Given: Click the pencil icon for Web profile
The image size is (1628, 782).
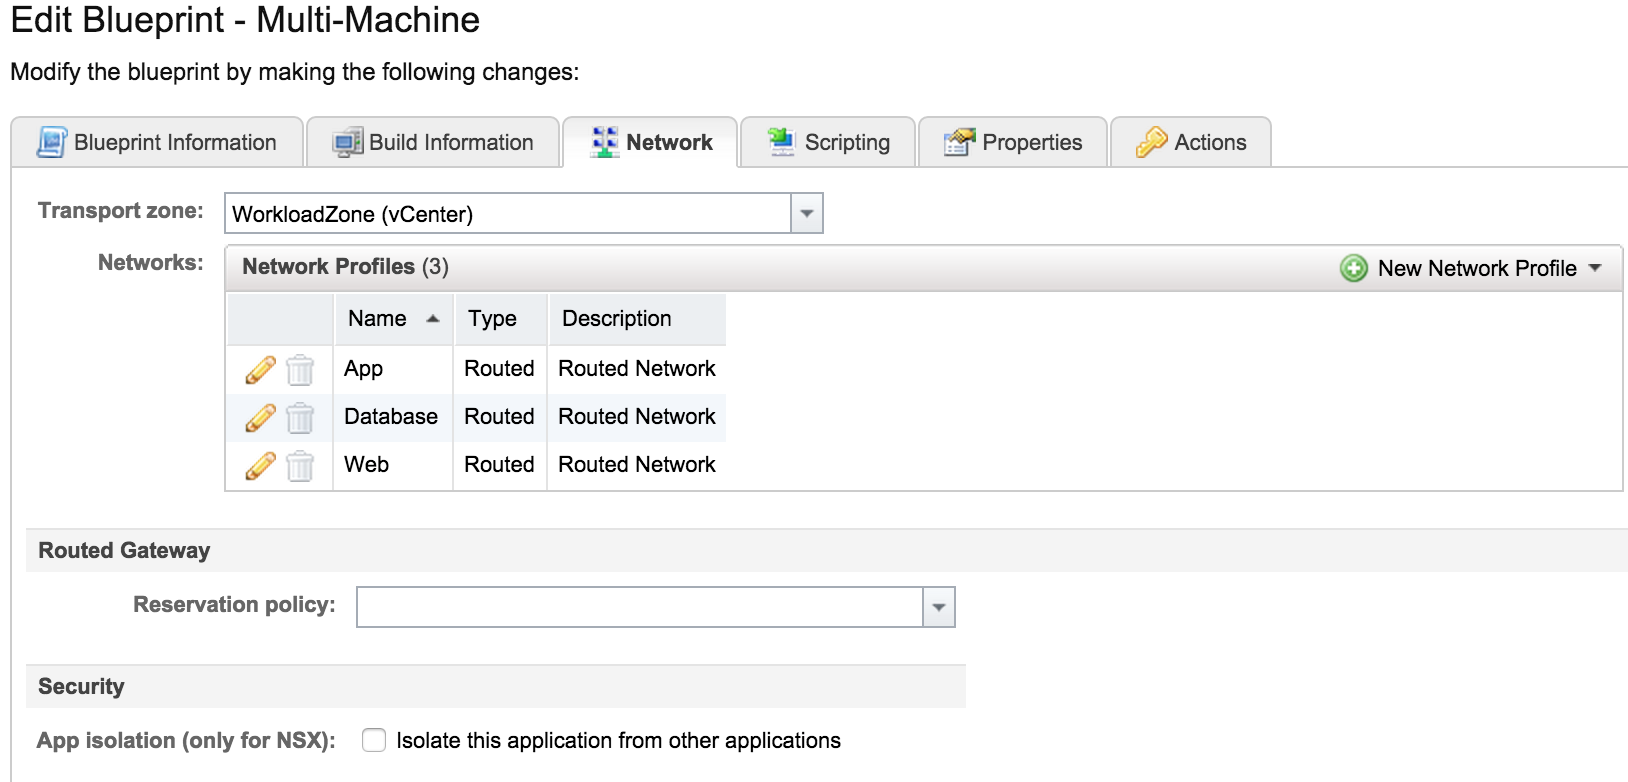Looking at the screenshot, I should [x=260, y=466].
